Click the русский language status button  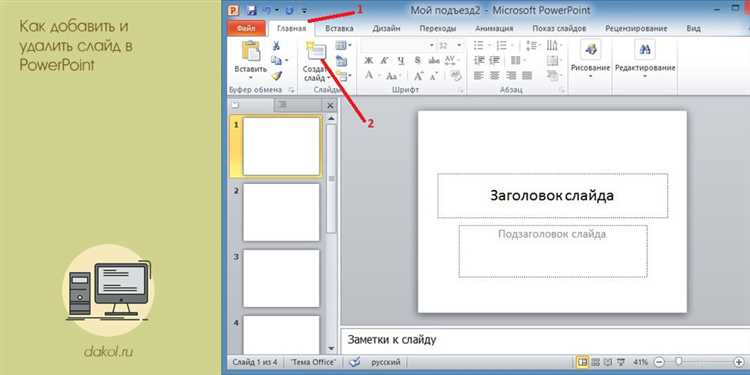pos(385,362)
